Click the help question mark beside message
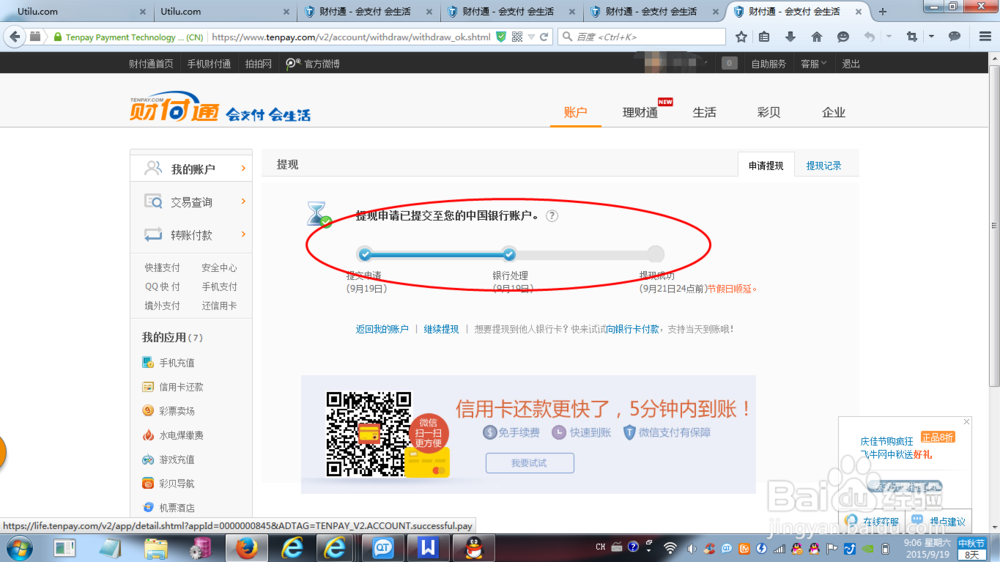The height and width of the screenshot is (562, 1000). click(552, 216)
